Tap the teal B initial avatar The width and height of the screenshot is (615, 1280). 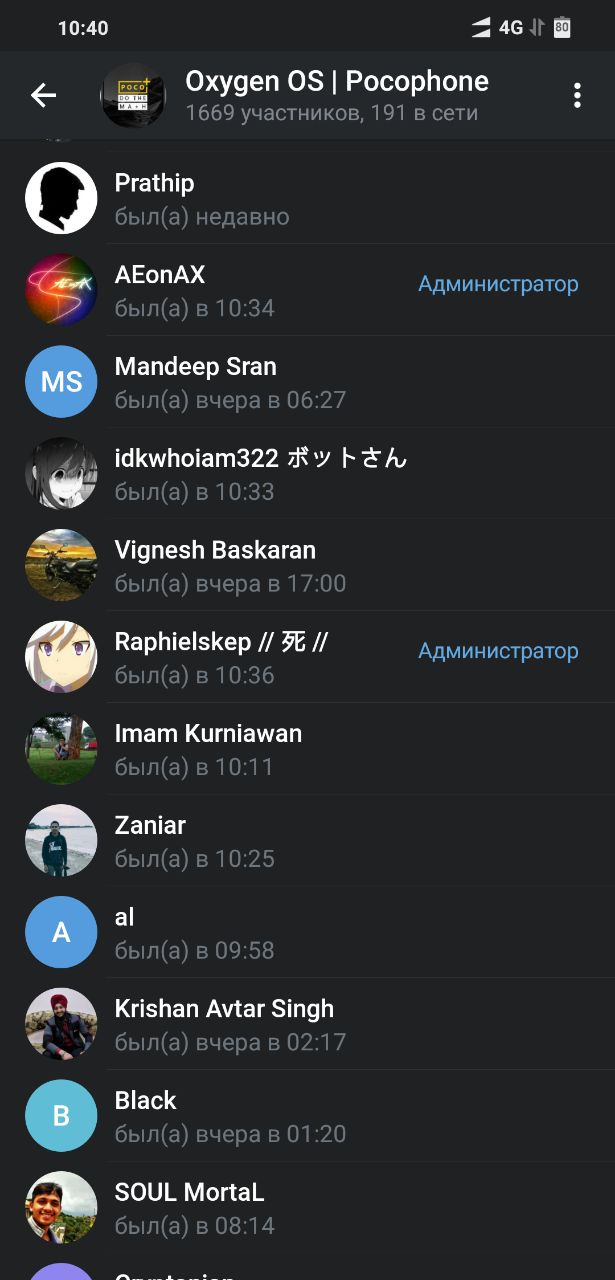tap(61, 1116)
